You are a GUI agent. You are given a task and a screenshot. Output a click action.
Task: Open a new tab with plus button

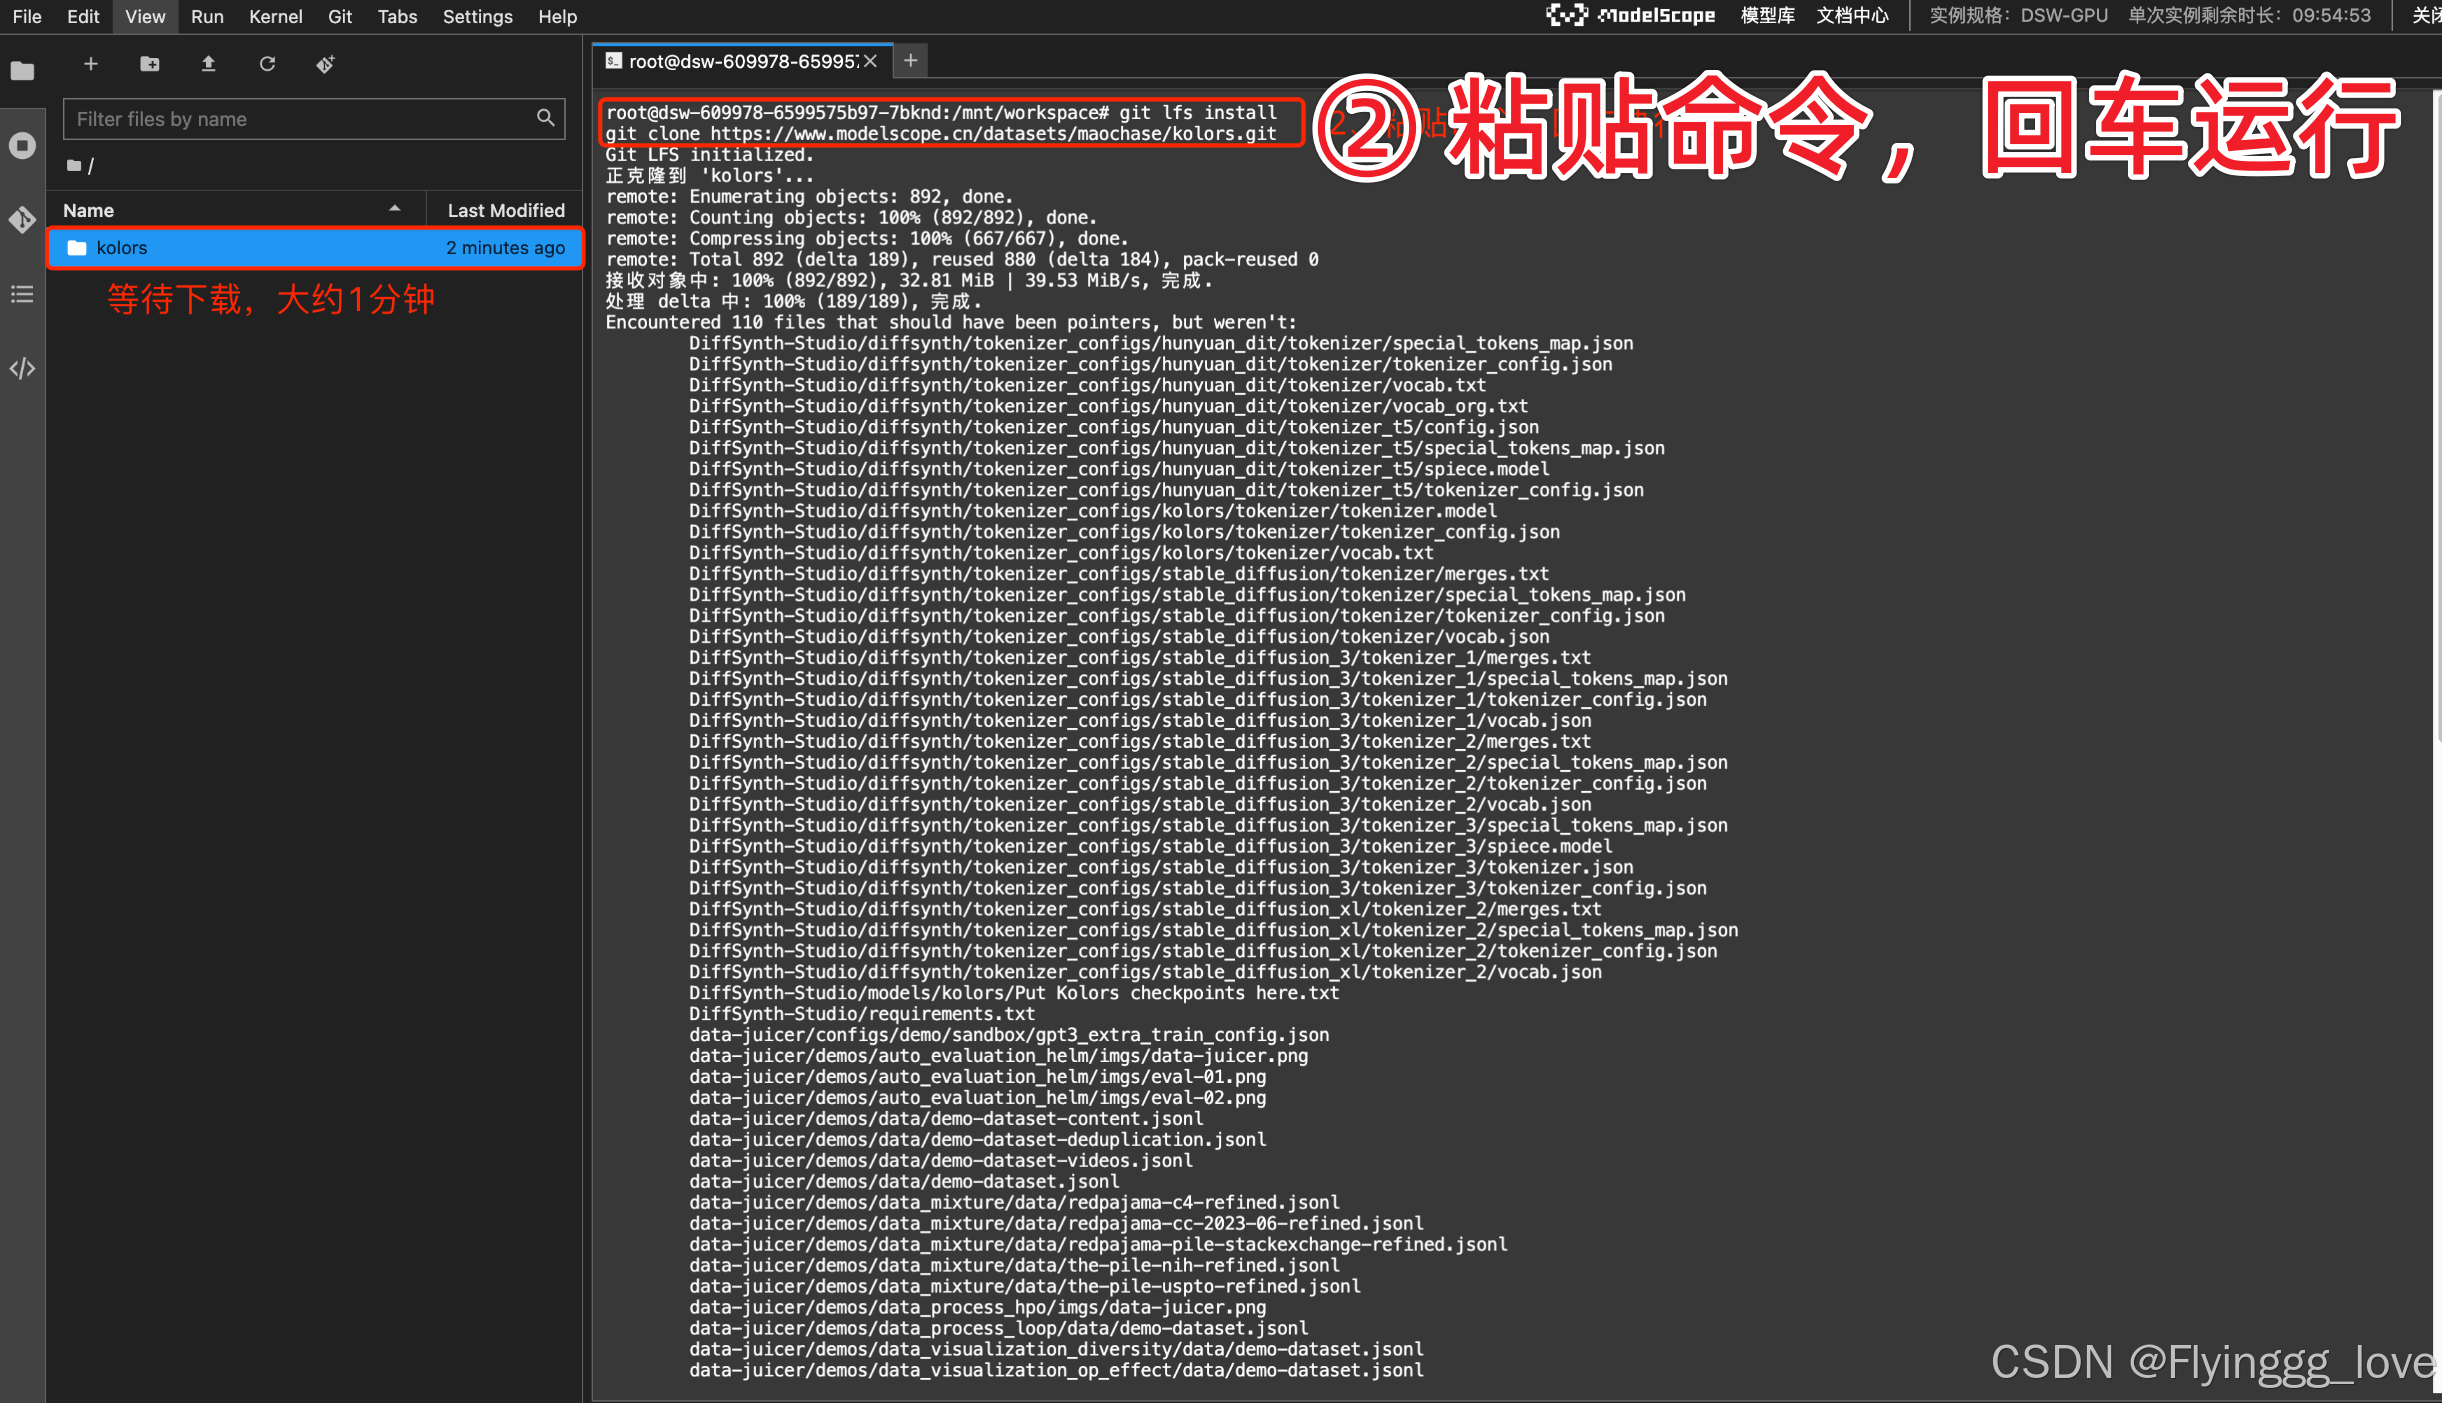coord(910,61)
